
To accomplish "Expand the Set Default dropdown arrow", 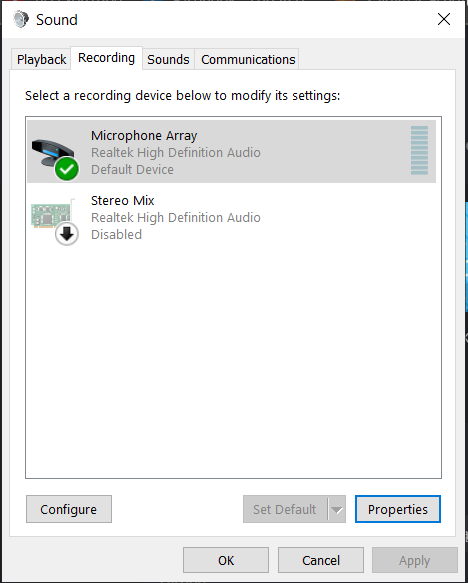I will click(337, 509).
